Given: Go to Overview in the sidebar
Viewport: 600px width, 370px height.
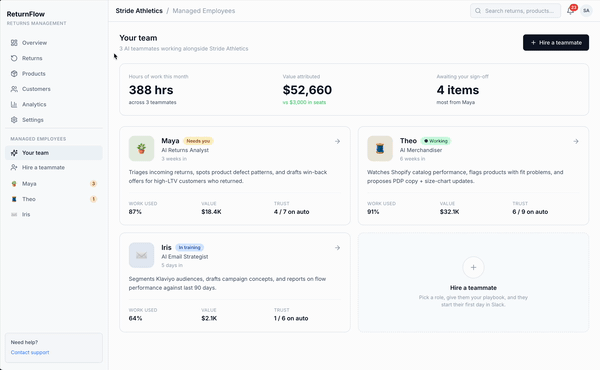Looking at the screenshot, I should (54, 43).
